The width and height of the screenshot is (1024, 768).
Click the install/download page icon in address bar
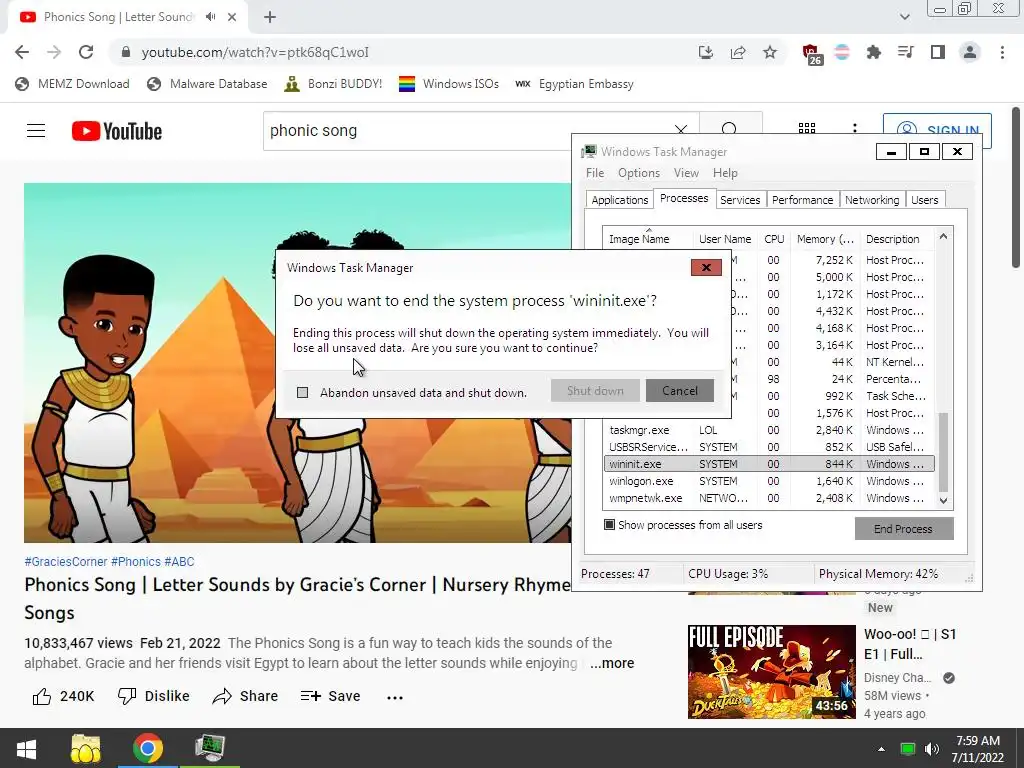coord(705,52)
